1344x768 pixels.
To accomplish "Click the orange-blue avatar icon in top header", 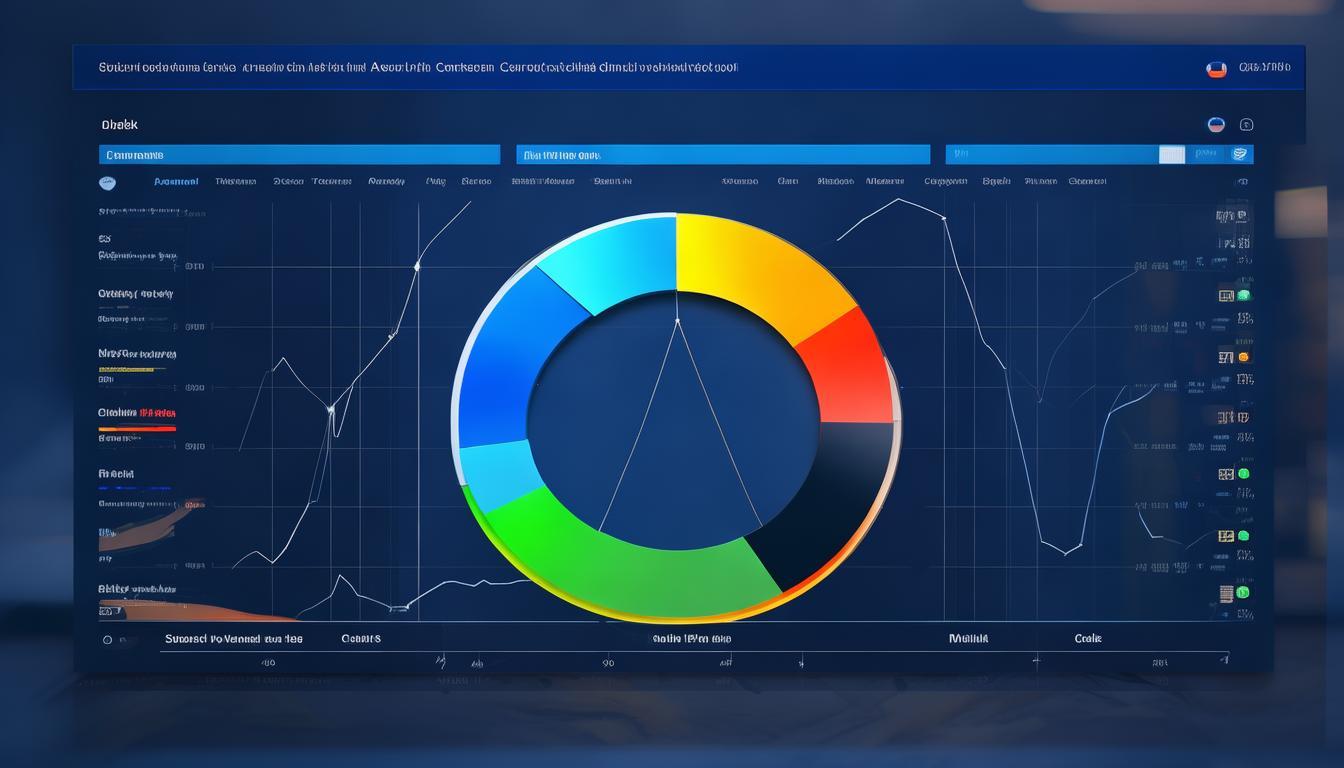I will tap(1216, 69).
